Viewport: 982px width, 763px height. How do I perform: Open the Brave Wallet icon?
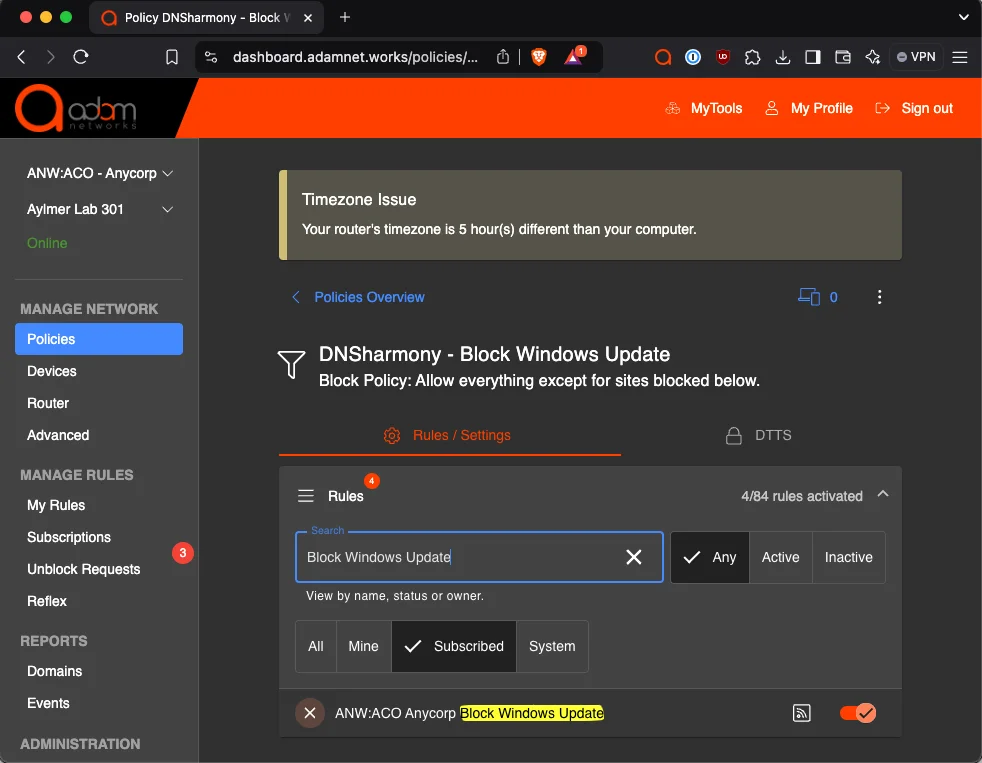842,57
